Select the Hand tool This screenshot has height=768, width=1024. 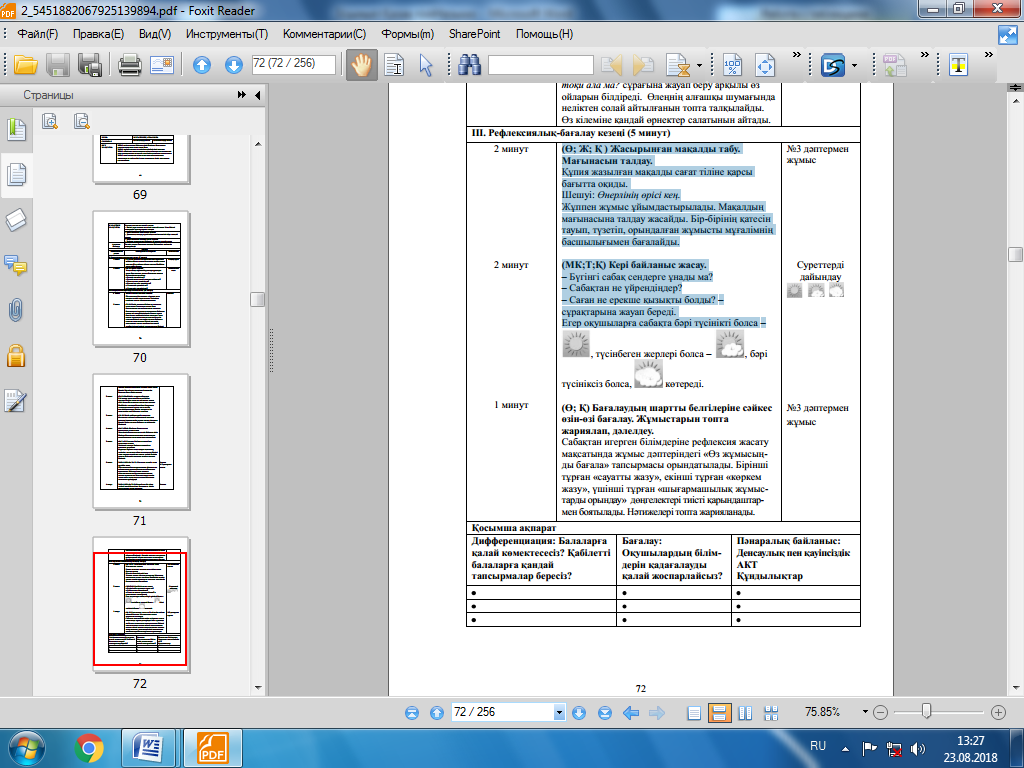[361, 65]
